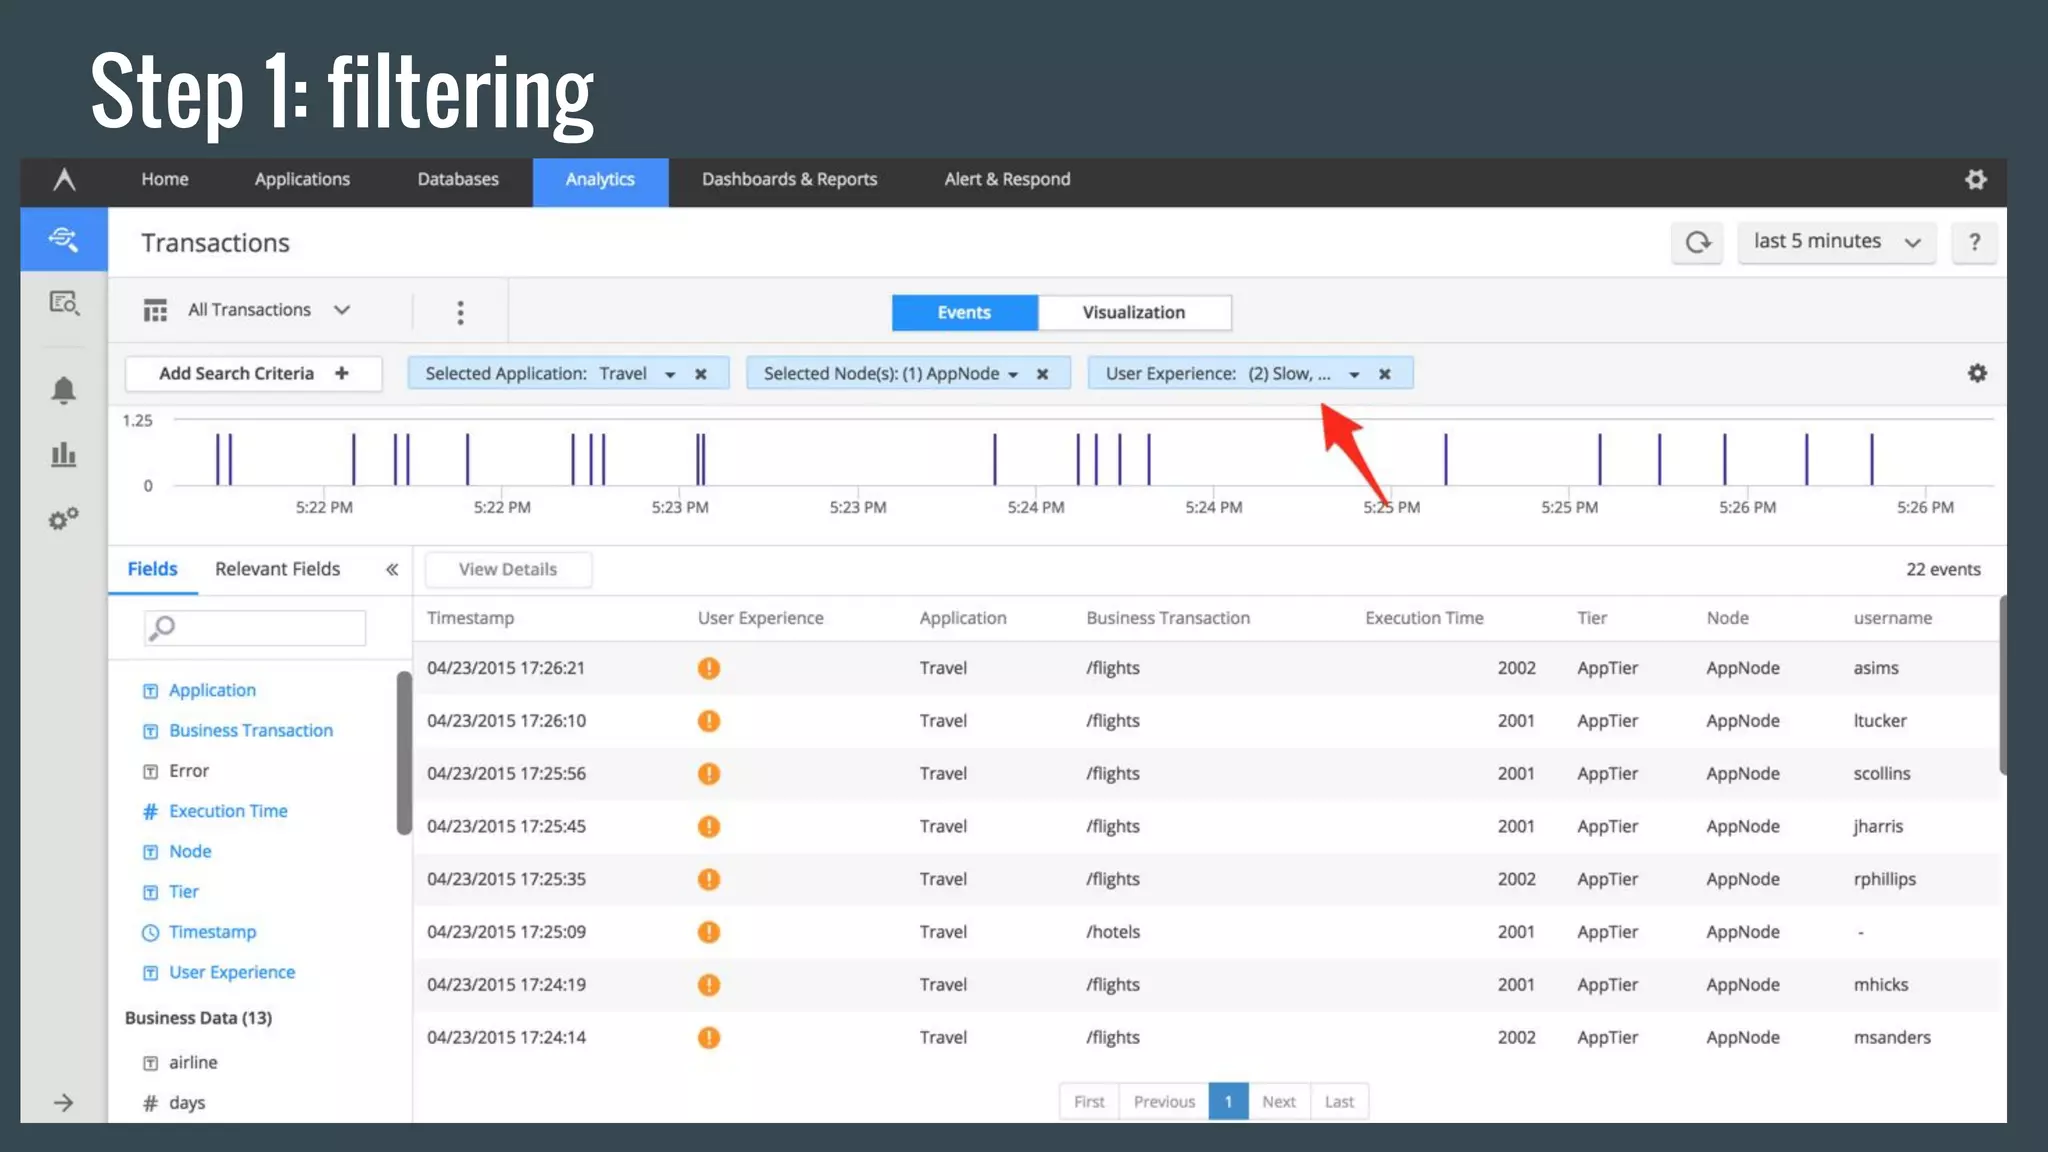The image size is (2048, 1152).
Task: Click the help question mark button
Action: [1974, 242]
